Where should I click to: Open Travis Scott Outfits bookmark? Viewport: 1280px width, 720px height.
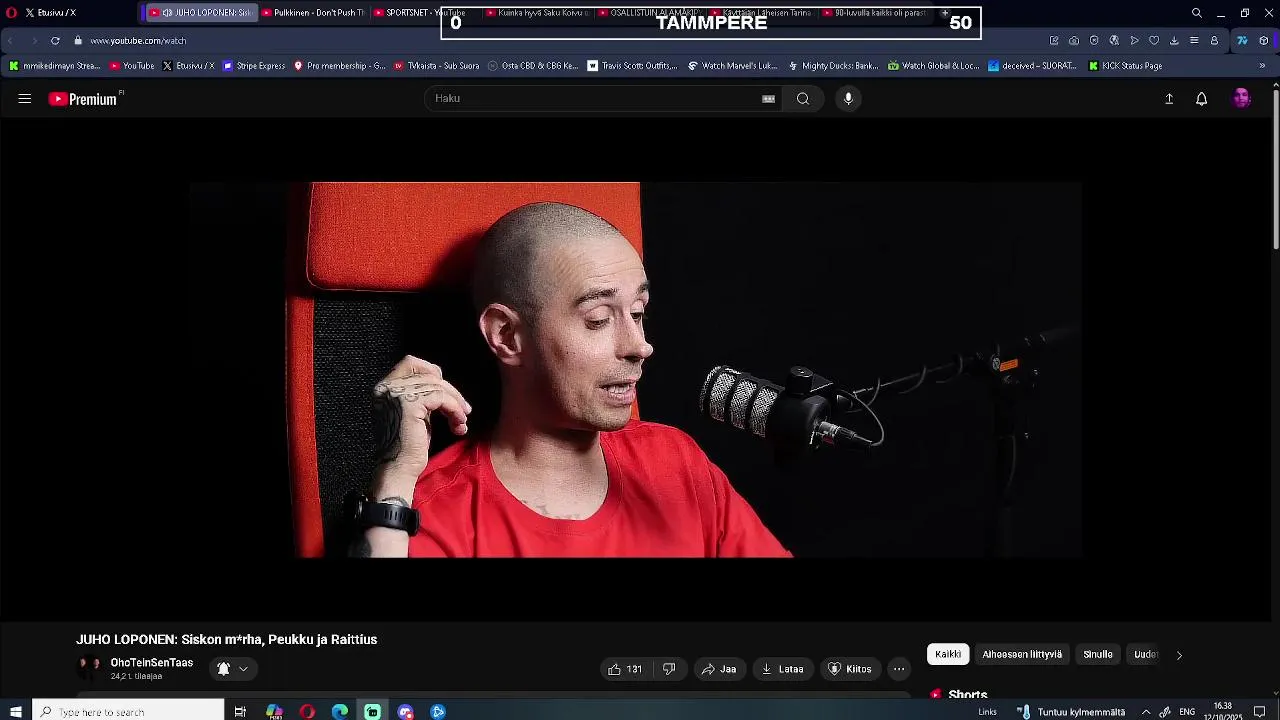633,66
